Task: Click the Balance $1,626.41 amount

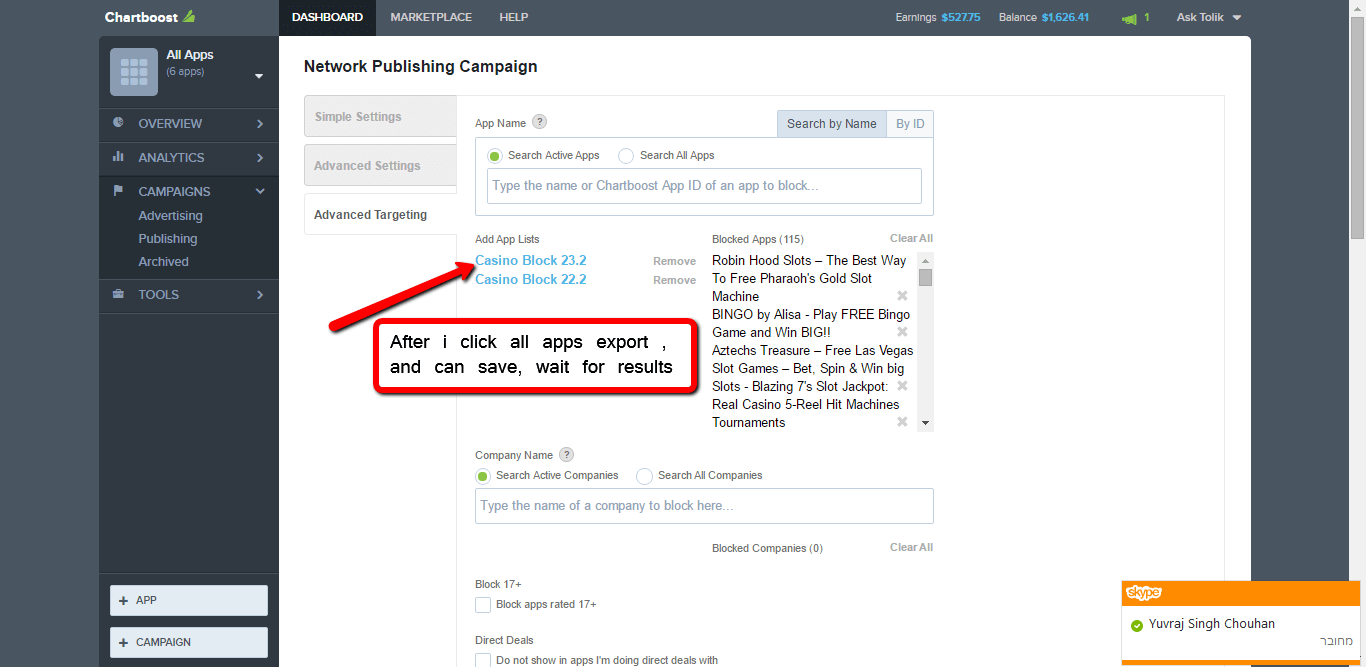Action: coord(1065,17)
